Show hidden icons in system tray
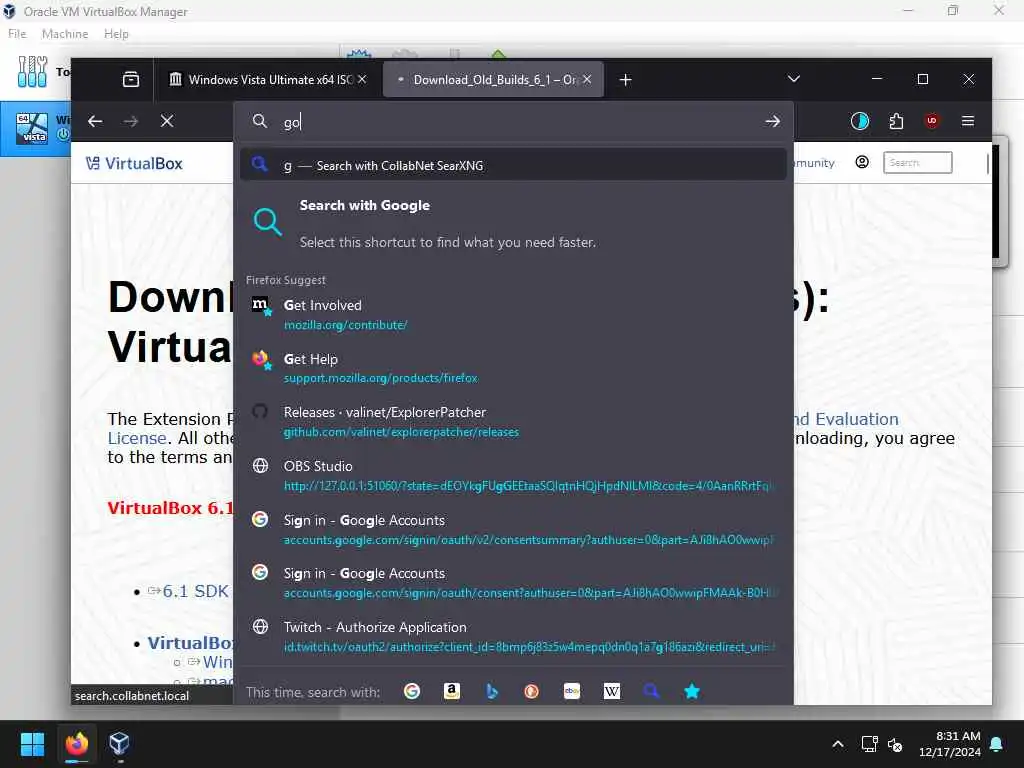This screenshot has width=1024, height=768. tap(838, 744)
